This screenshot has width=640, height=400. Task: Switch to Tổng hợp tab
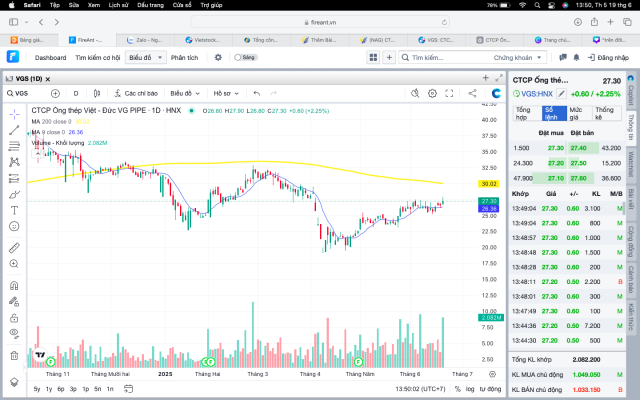pos(527,113)
